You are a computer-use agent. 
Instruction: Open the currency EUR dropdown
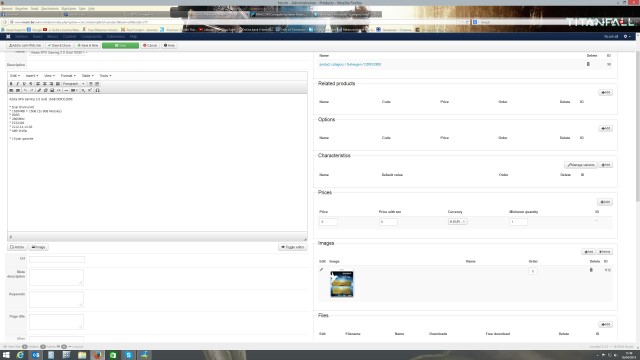[x=457, y=222]
